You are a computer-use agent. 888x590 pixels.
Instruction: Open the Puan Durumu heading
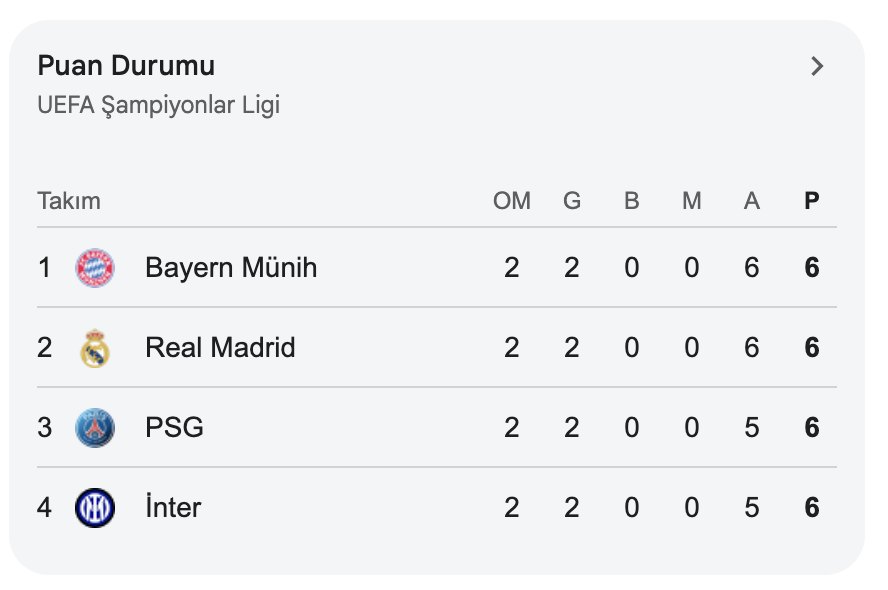[x=126, y=66]
